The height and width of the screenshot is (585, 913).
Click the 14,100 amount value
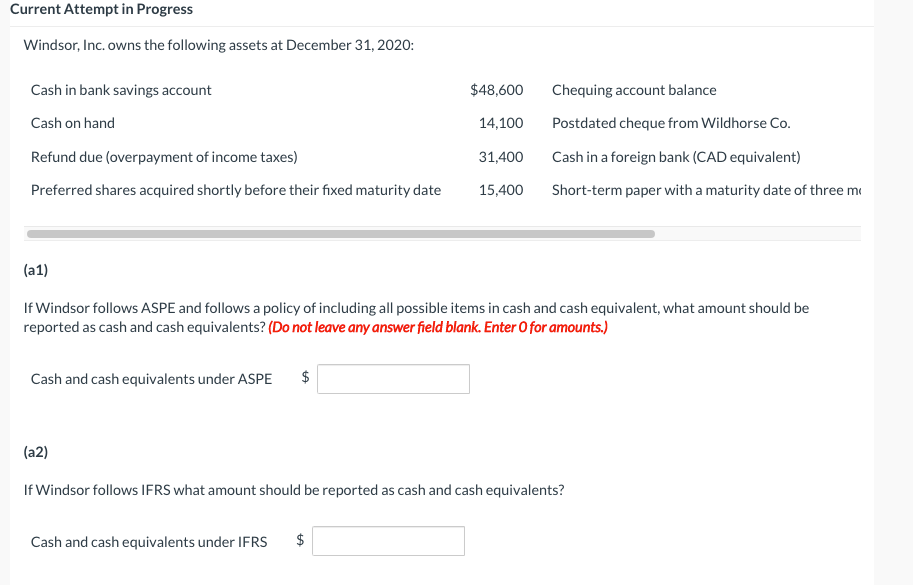point(505,123)
